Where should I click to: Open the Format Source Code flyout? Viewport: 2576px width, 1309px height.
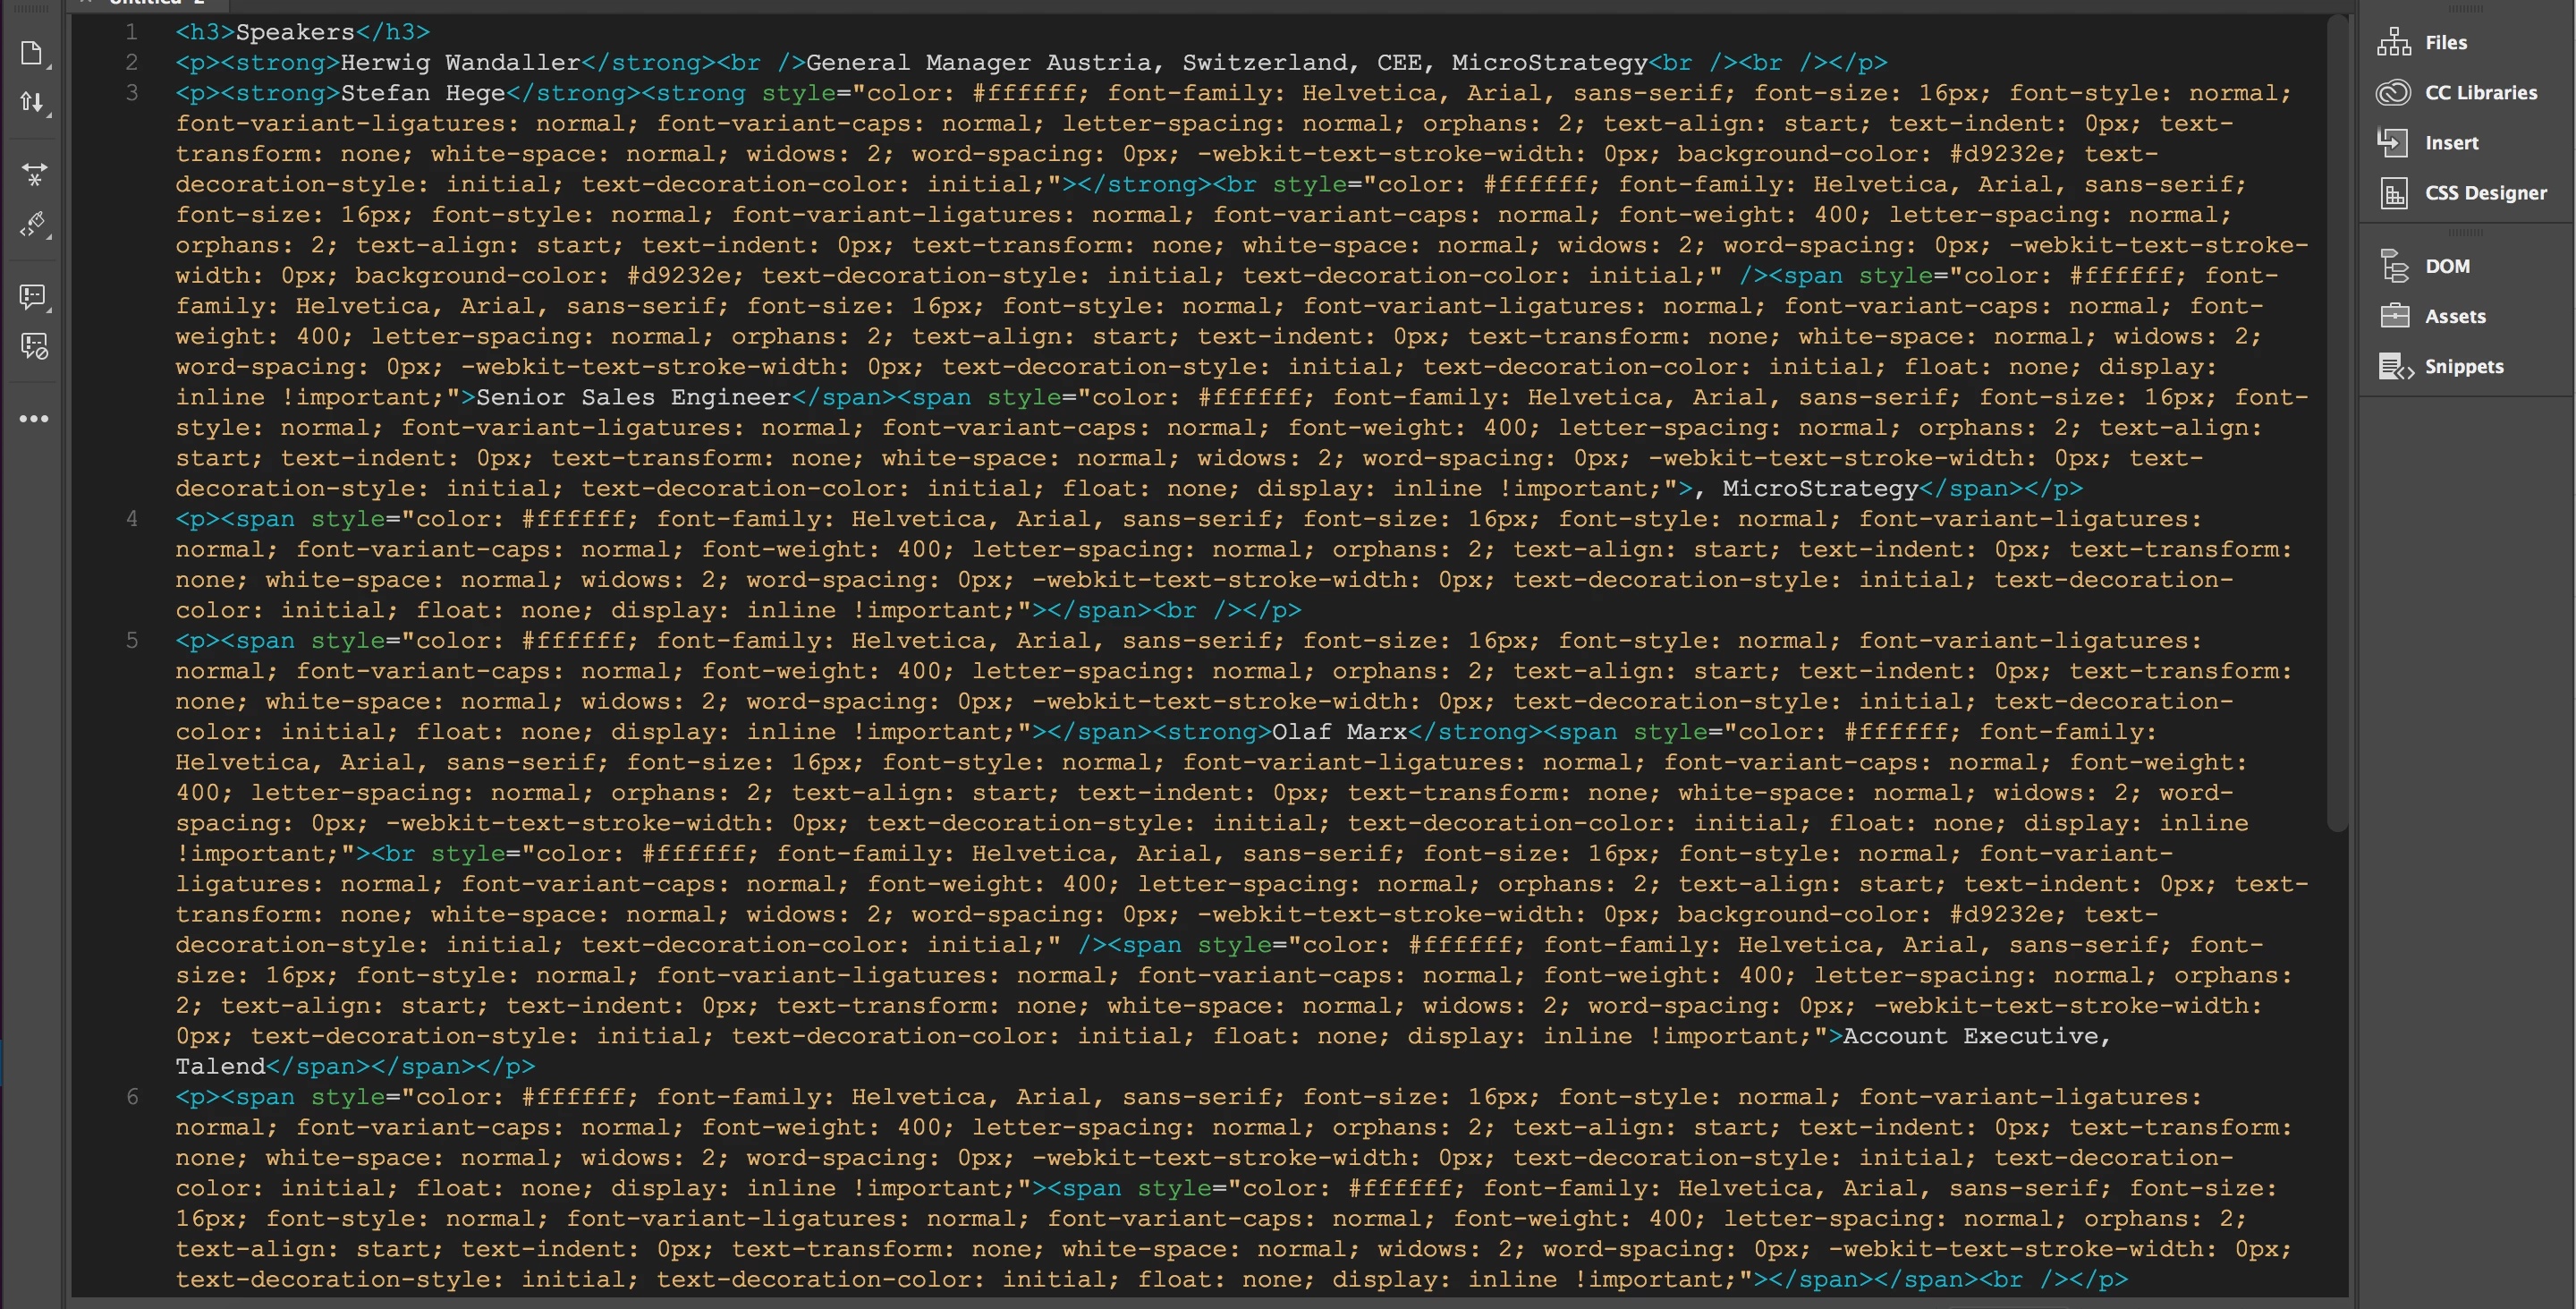[x=34, y=224]
